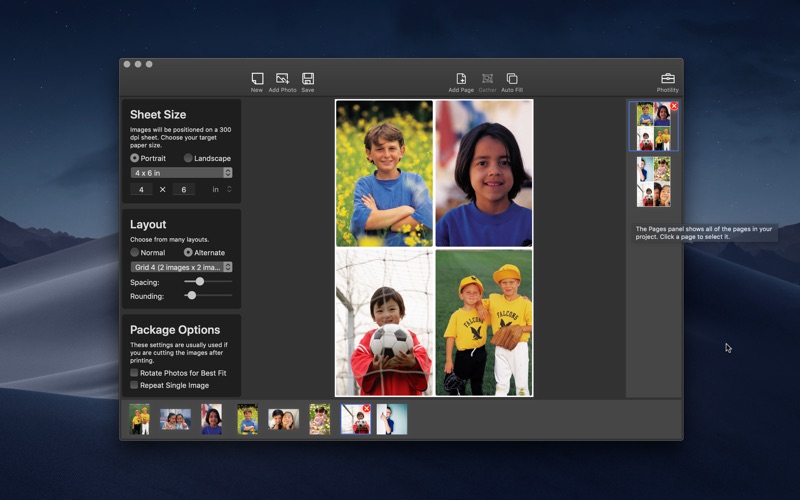800x500 pixels.
Task: Choose the Normal layout radio button
Action: (134, 252)
